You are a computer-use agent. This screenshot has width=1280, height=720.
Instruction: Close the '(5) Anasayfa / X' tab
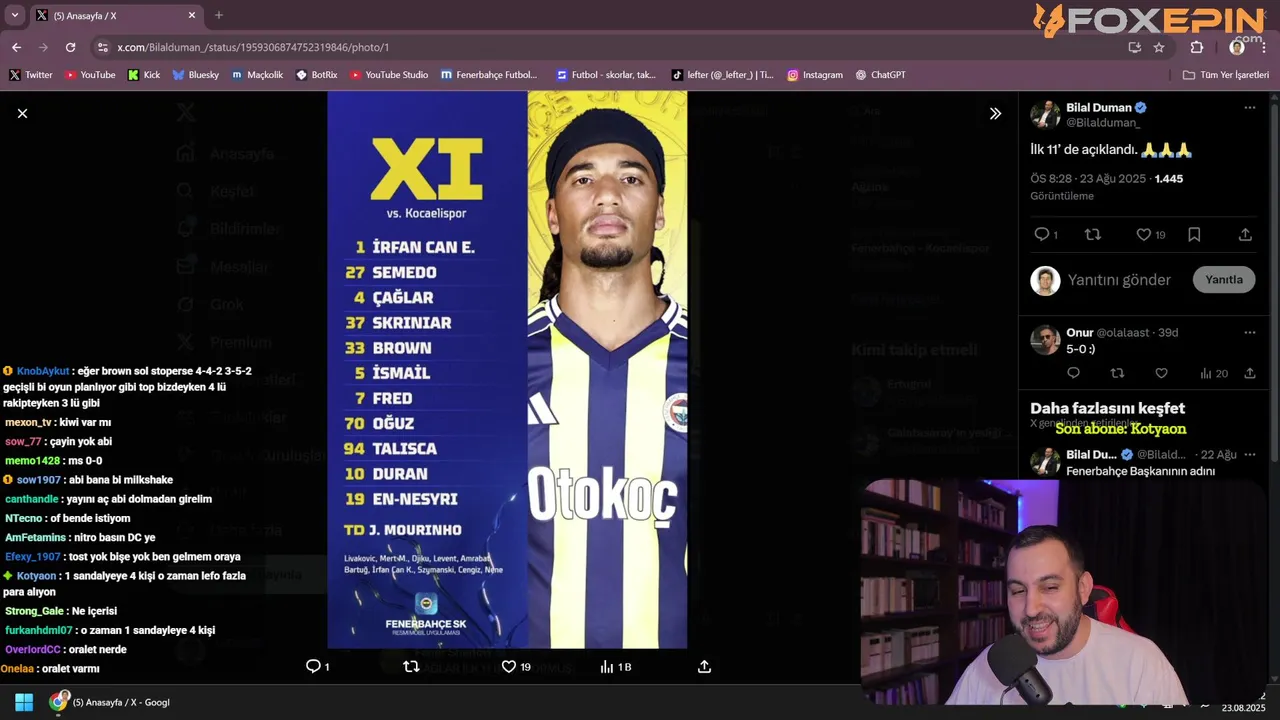click(192, 15)
